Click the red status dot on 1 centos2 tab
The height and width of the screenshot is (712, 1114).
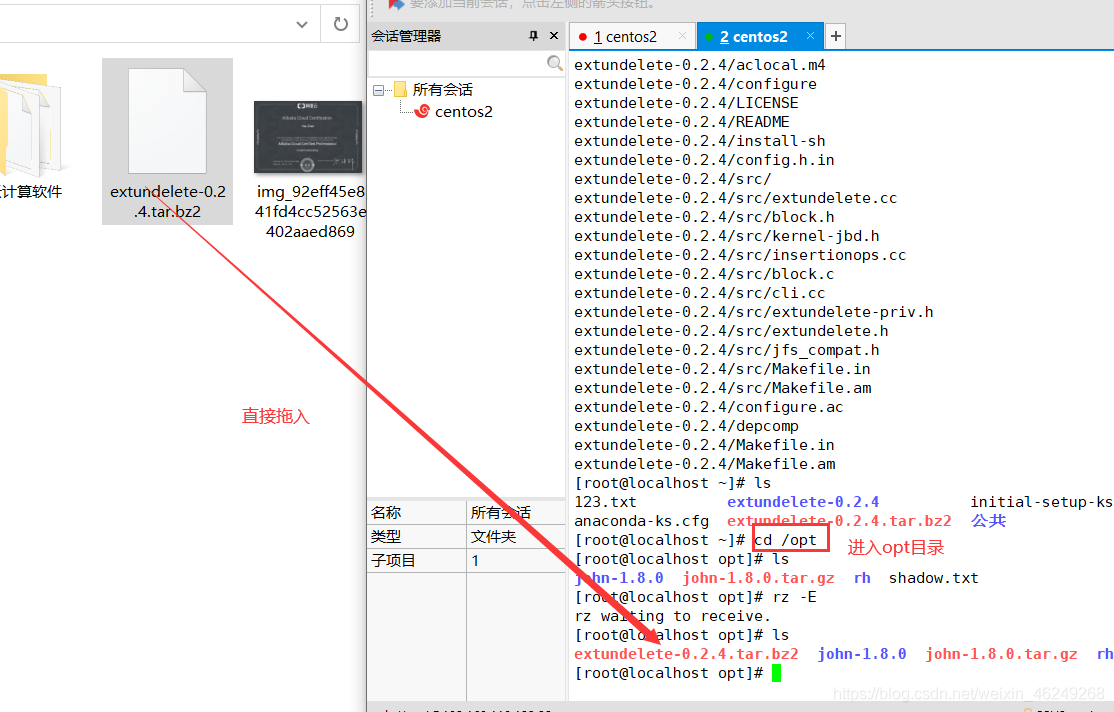(x=583, y=37)
